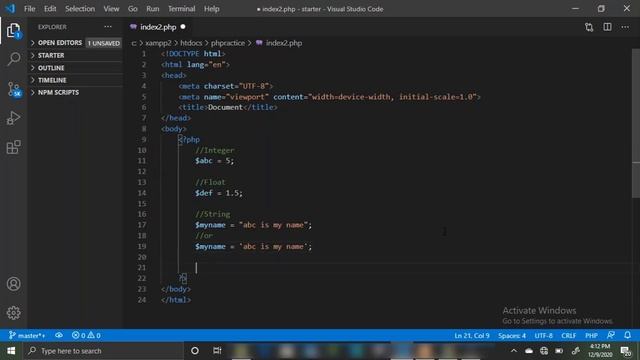Select the index2.php editor tab
The width and height of the screenshot is (640, 360).
click(x=158, y=27)
